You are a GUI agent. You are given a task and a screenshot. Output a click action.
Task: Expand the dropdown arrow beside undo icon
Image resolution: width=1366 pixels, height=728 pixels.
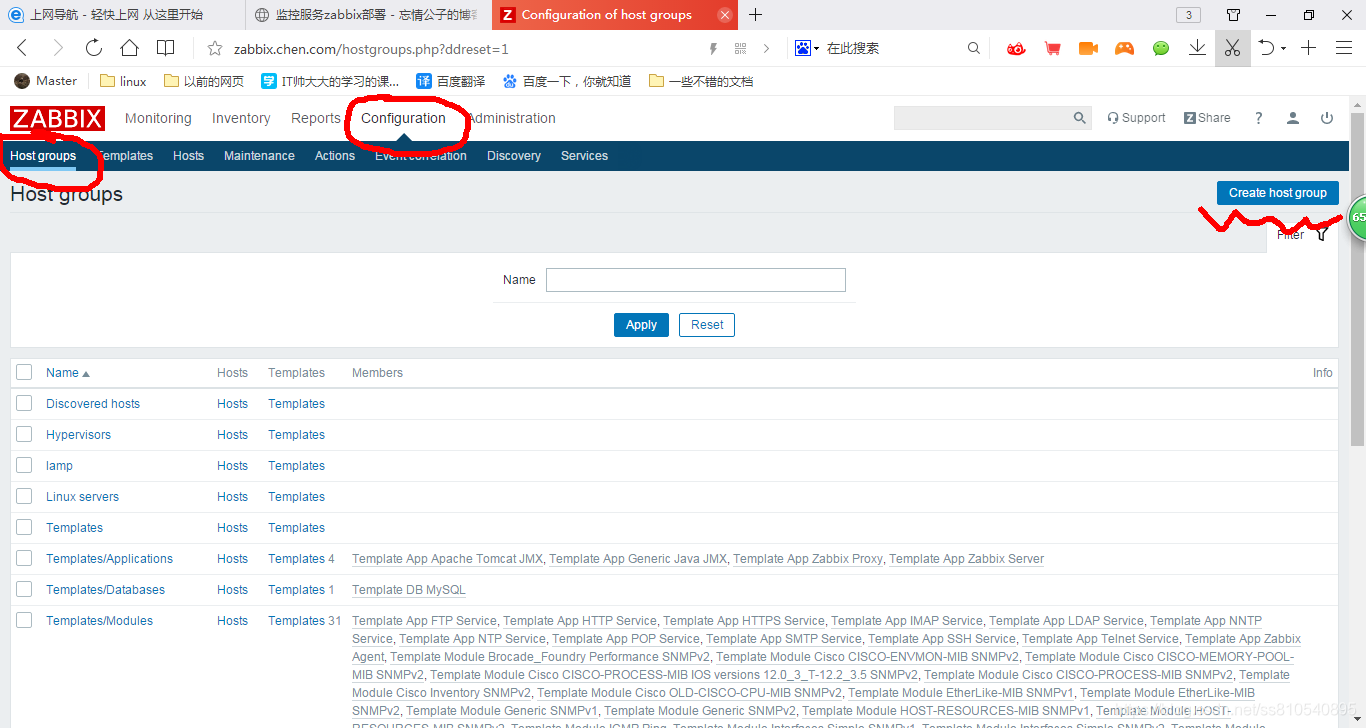pyautogui.click(x=1283, y=48)
